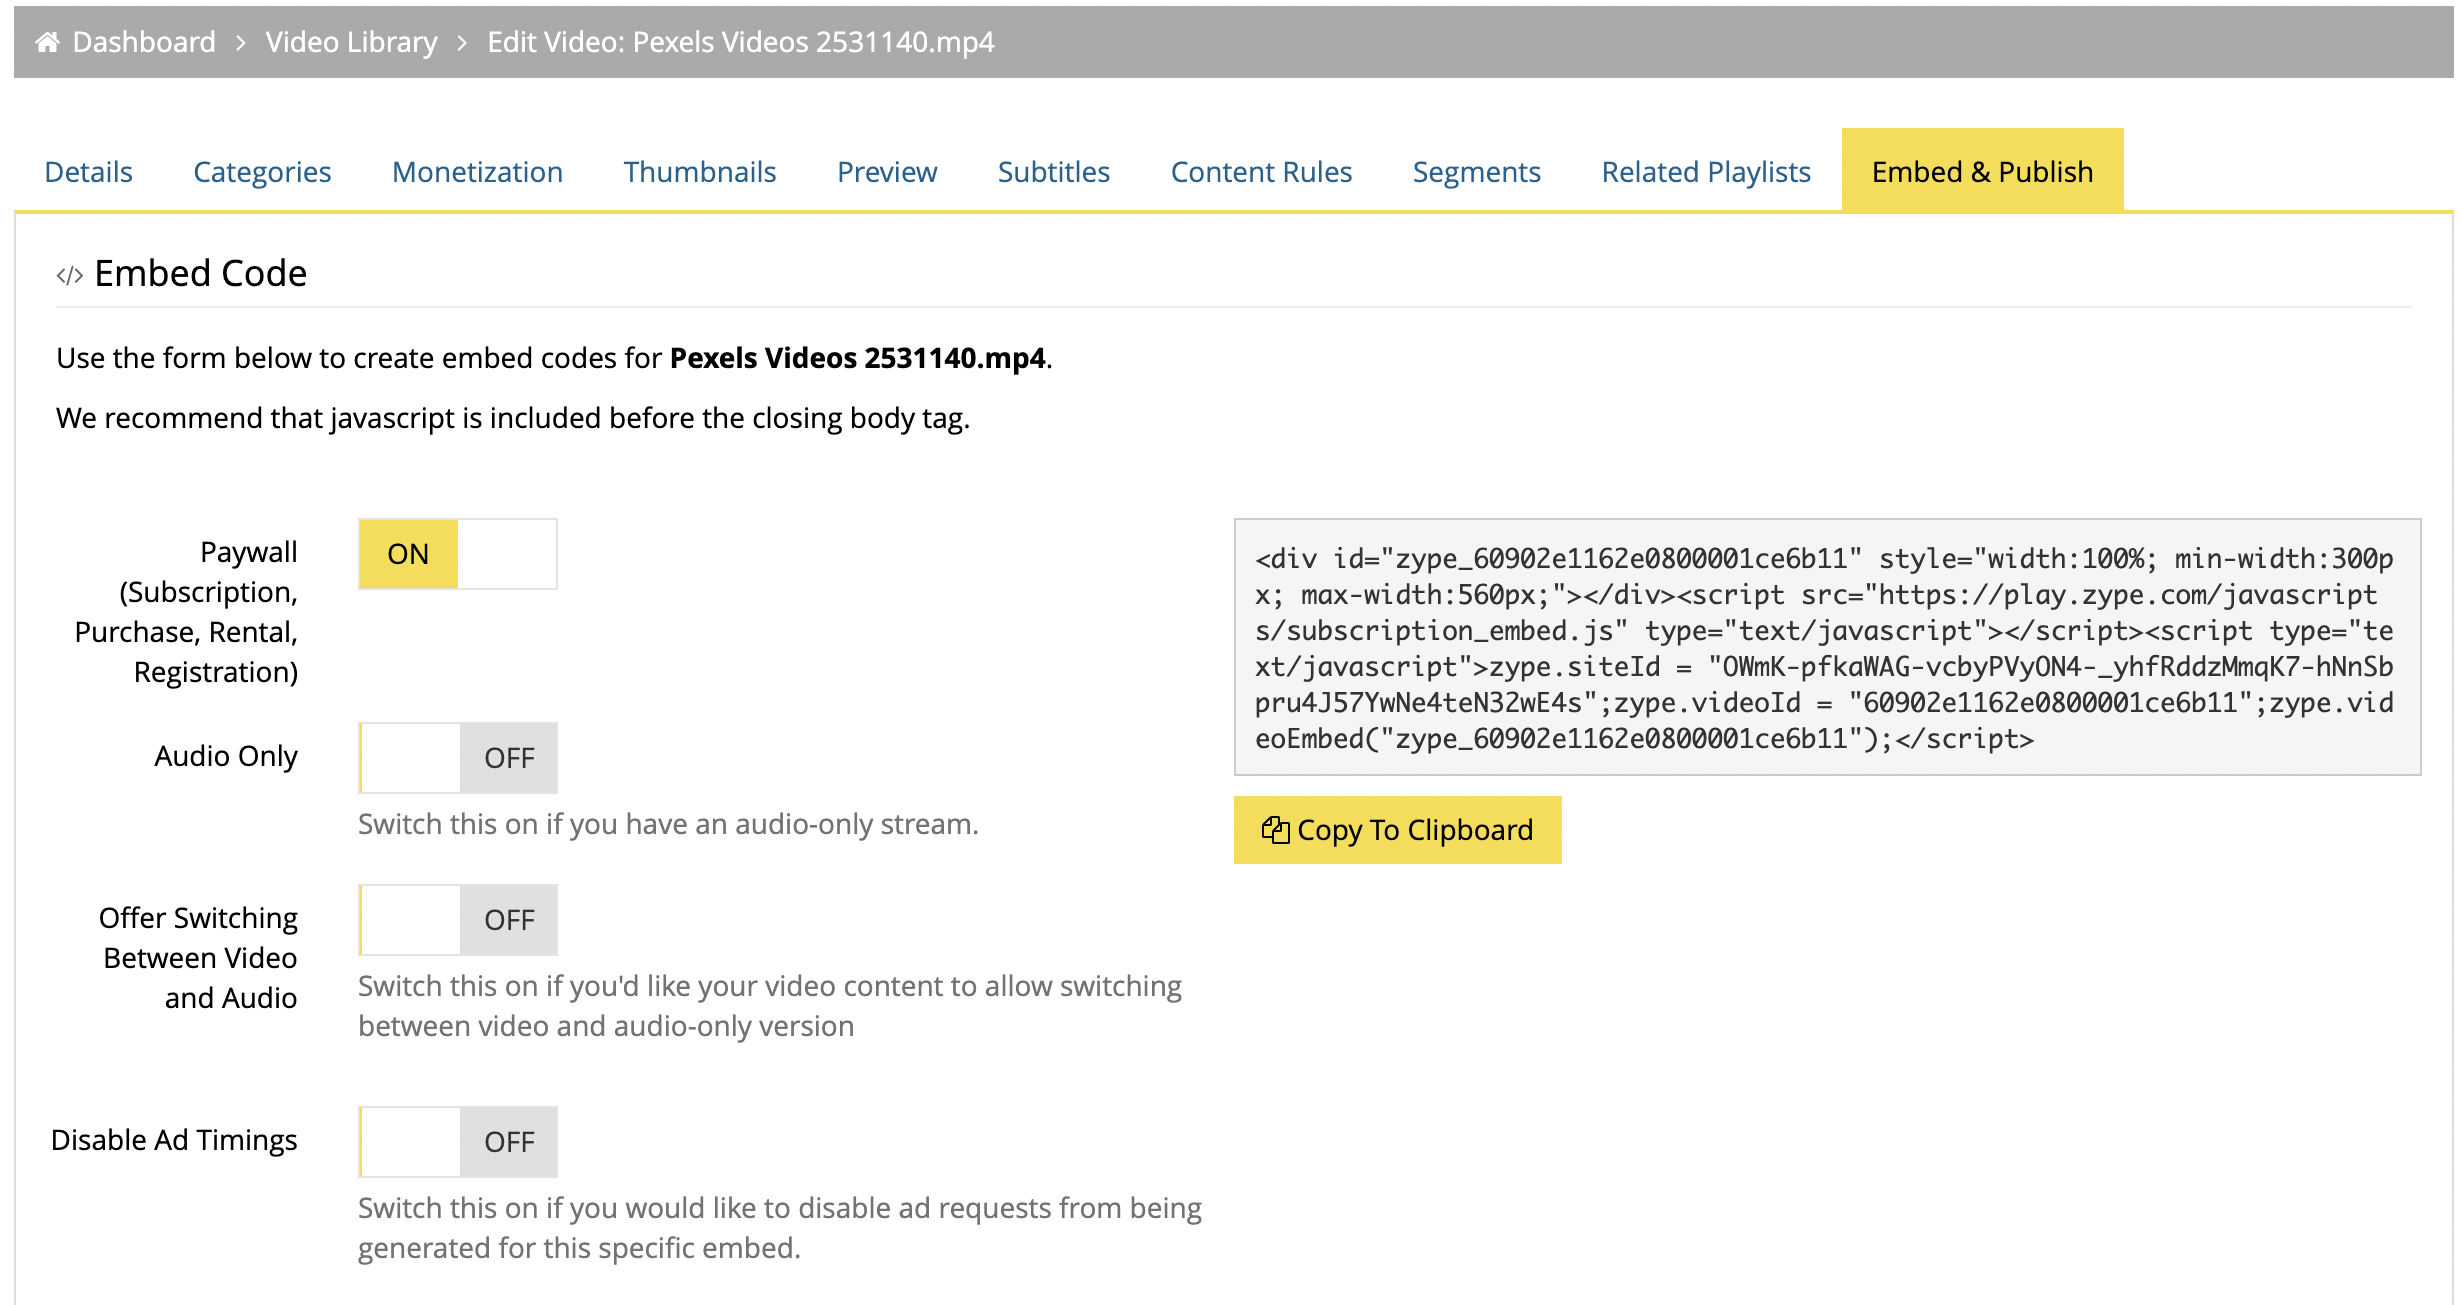Click the Disable Ad Timings label

(x=174, y=1141)
